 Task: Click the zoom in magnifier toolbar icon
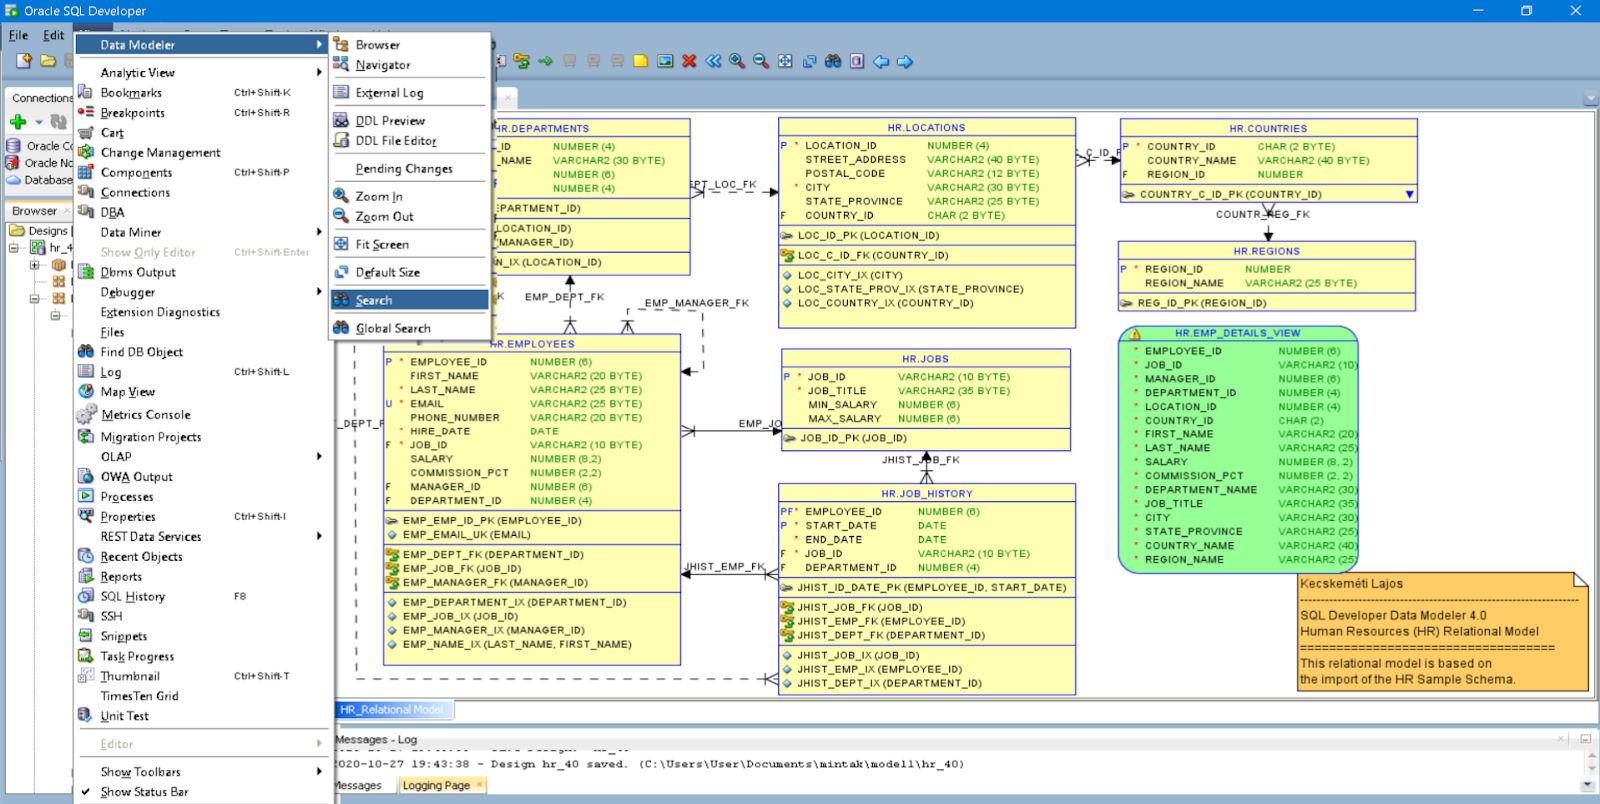(x=737, y=61)
